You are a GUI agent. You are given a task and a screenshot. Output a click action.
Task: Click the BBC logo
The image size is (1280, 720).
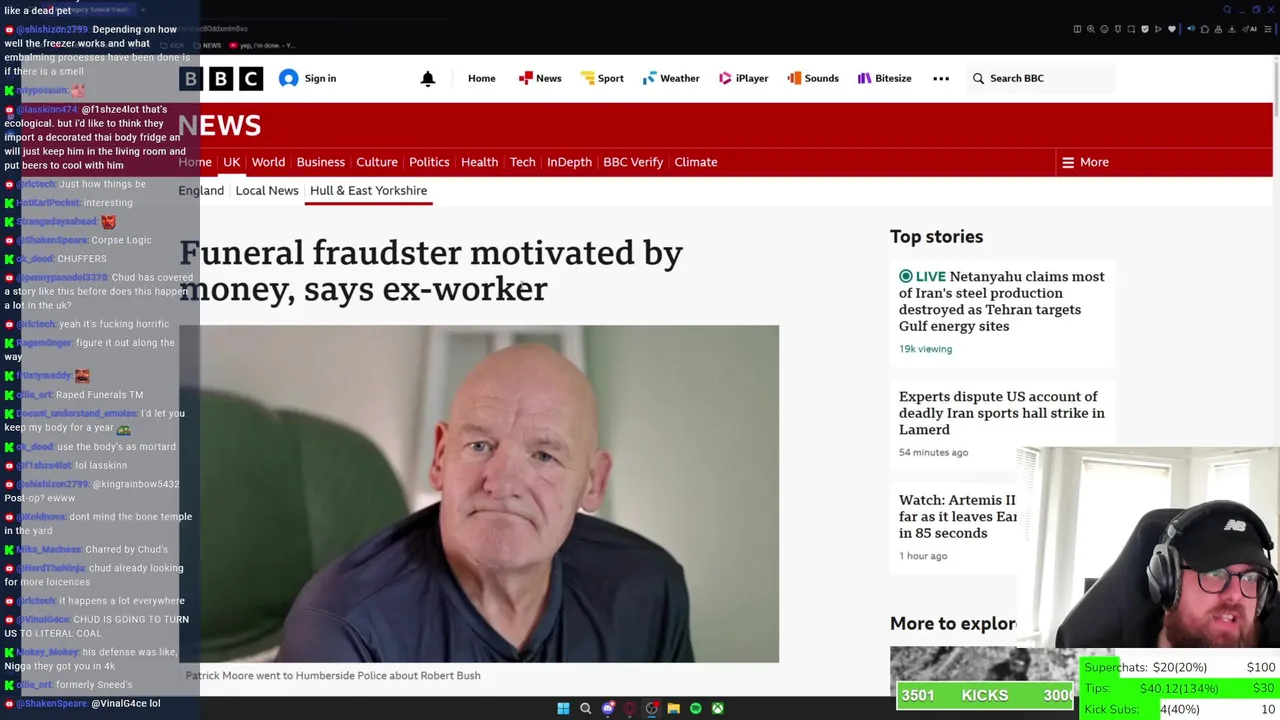click(222, 78)
